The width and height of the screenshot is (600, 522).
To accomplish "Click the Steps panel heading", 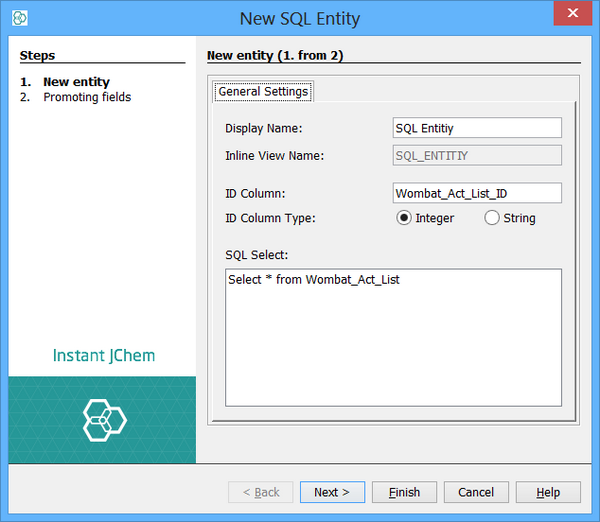I will tap(38, 56).
